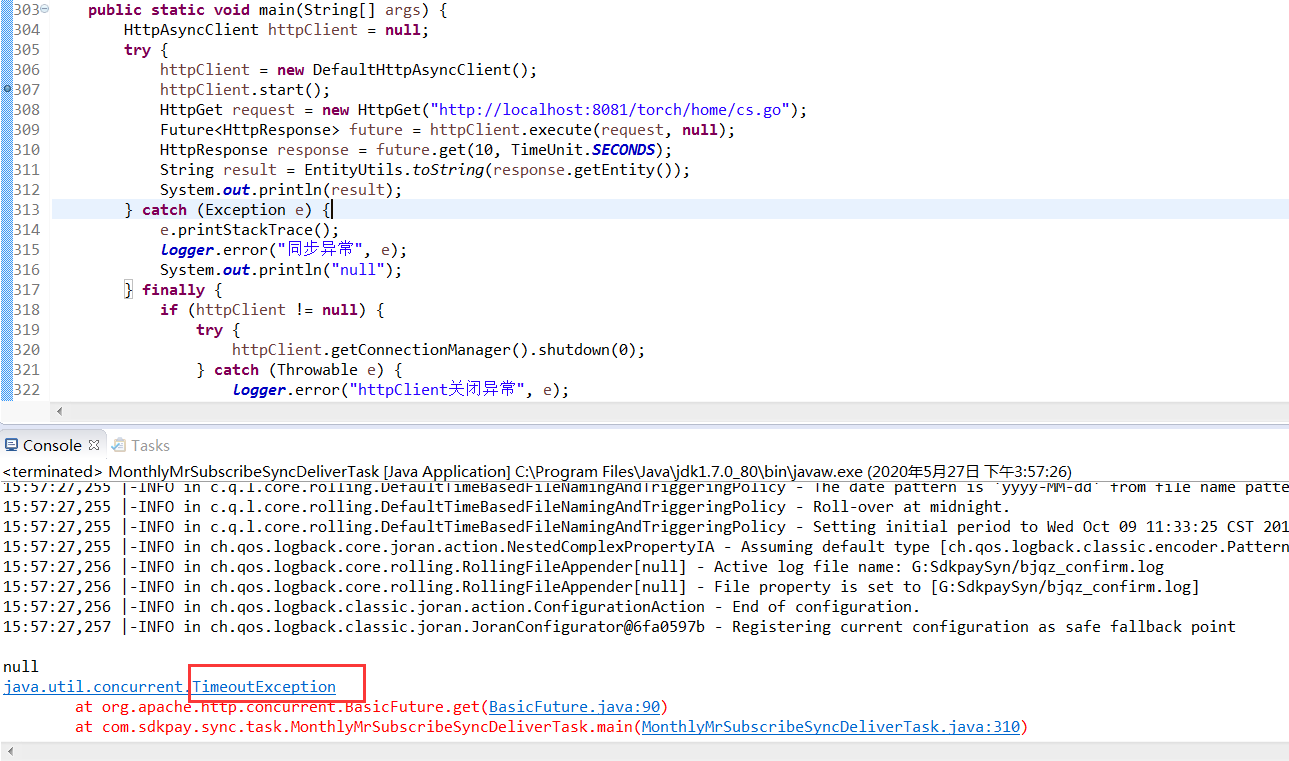Click the 同步异常 string in Logger.error call
Viewport: 1289px width, 761px height.
tap(319, 249)
